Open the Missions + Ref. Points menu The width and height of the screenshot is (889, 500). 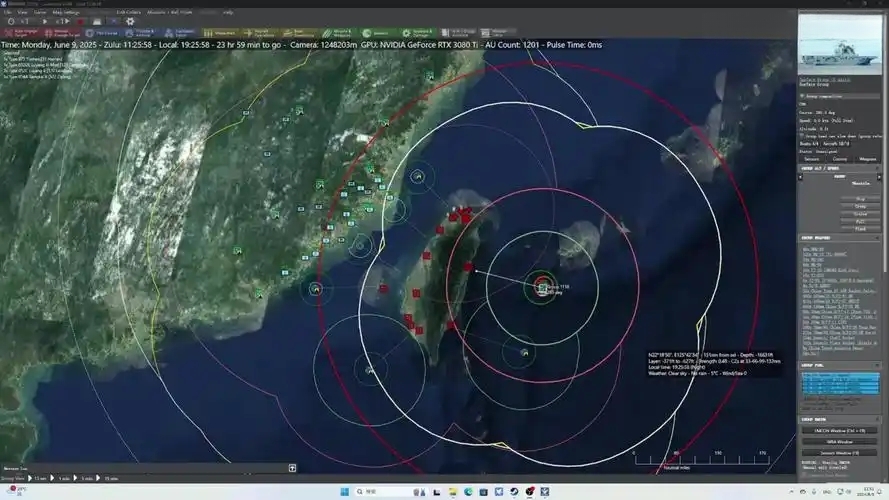(x=170, y=12)
